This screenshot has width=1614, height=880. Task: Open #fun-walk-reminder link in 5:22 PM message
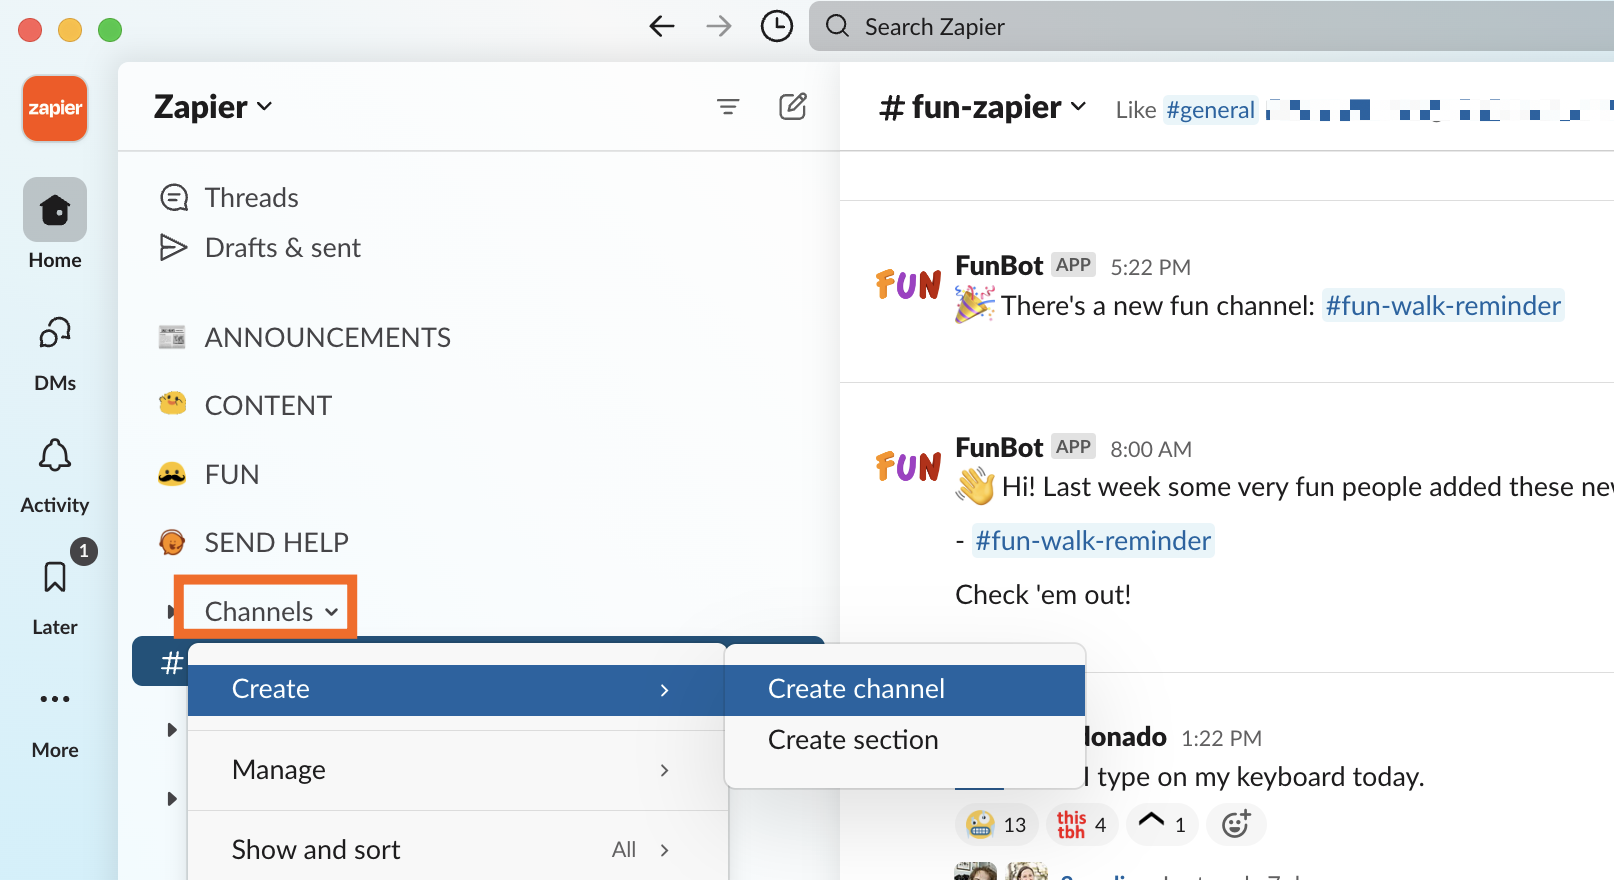[x=1443, y=306]
